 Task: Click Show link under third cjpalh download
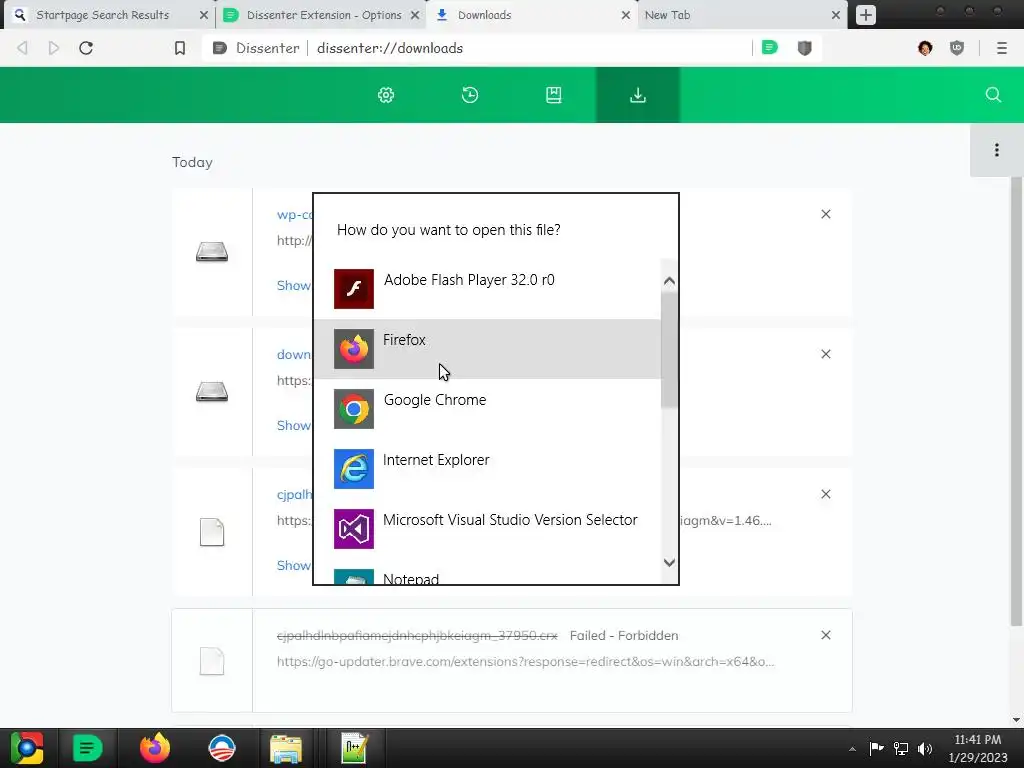click(294, 566)
